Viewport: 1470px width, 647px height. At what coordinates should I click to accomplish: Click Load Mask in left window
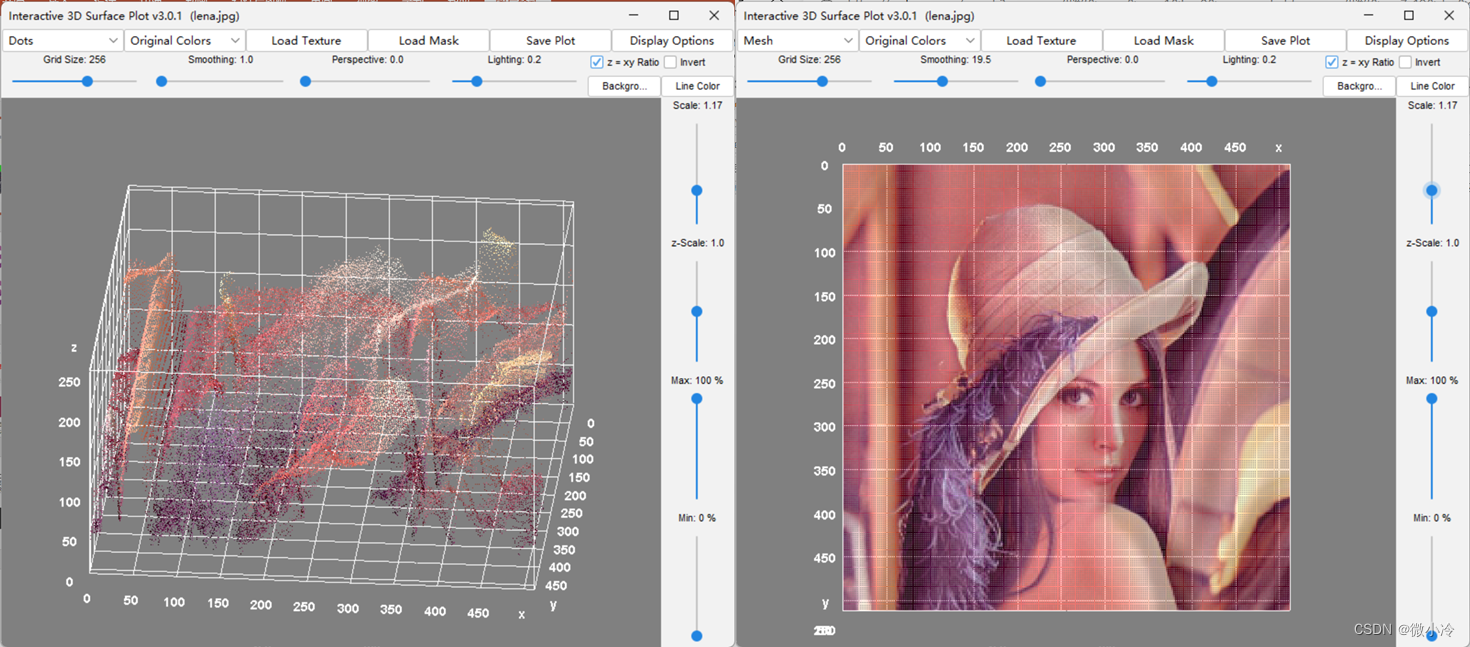(x=428, y=41)
